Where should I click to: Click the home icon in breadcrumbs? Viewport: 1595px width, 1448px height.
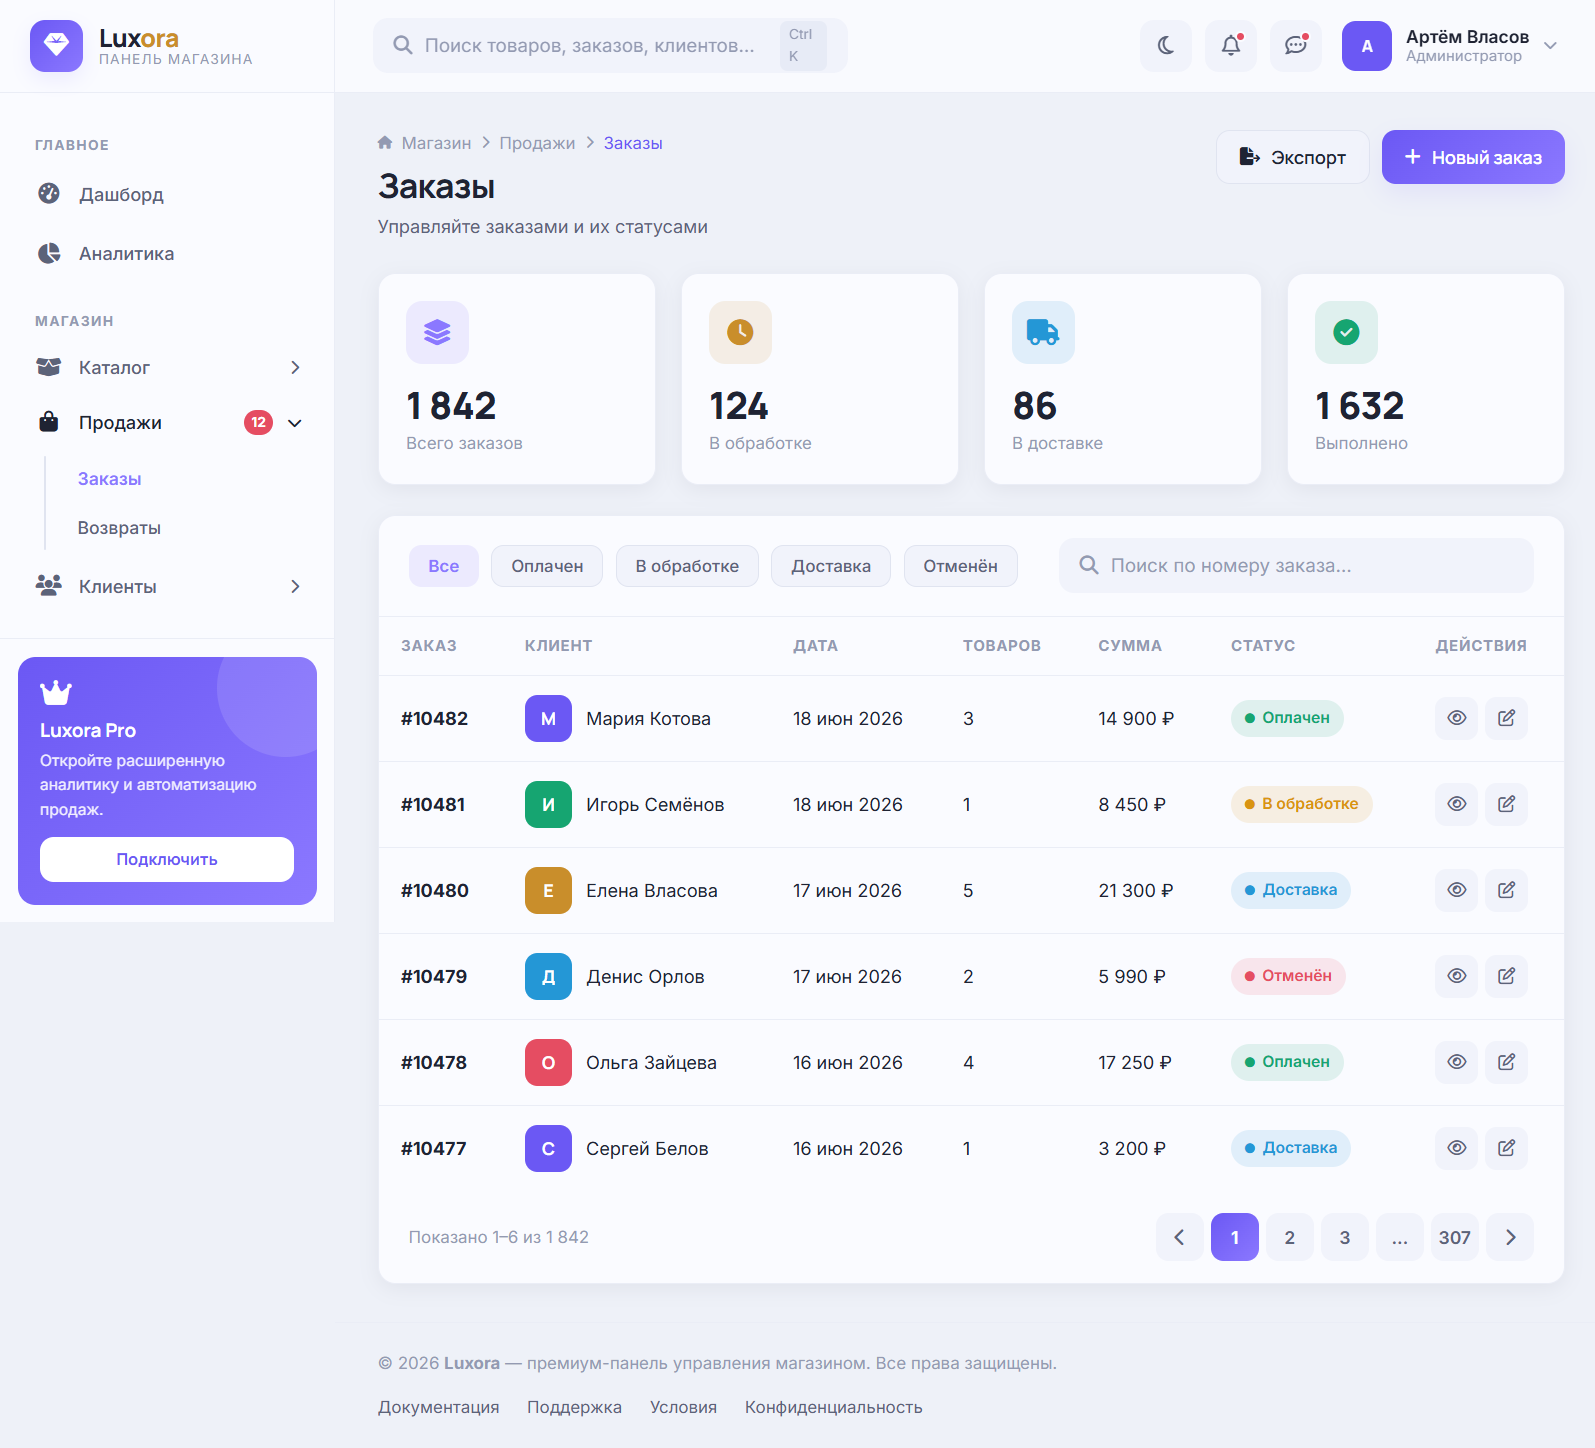click(x=385, y=143)
